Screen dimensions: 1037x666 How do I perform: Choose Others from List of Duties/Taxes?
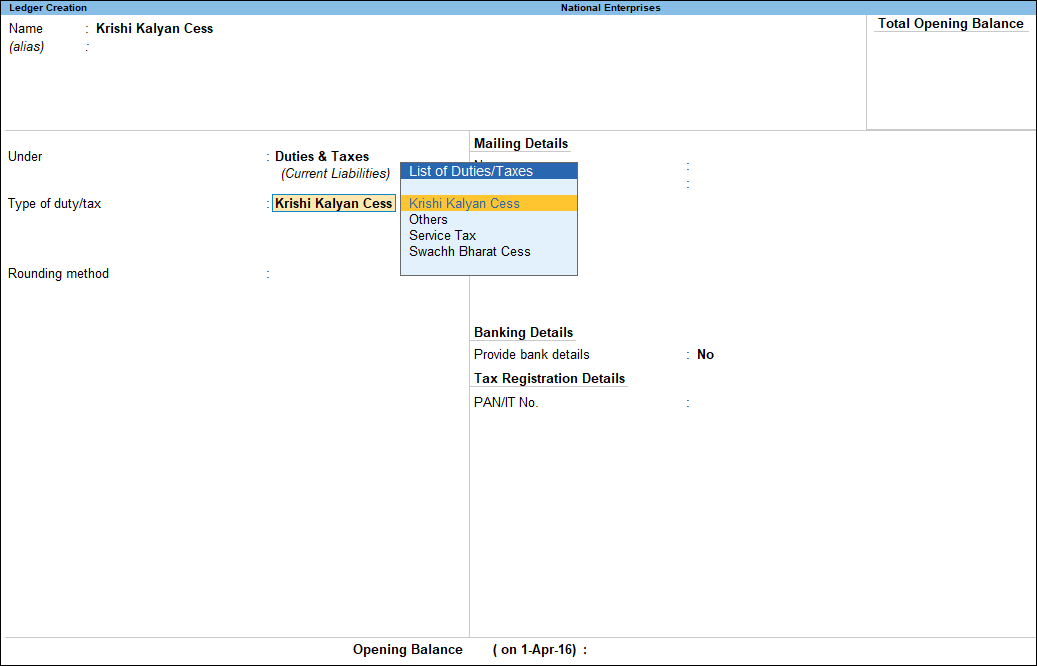tap(489, 220)
